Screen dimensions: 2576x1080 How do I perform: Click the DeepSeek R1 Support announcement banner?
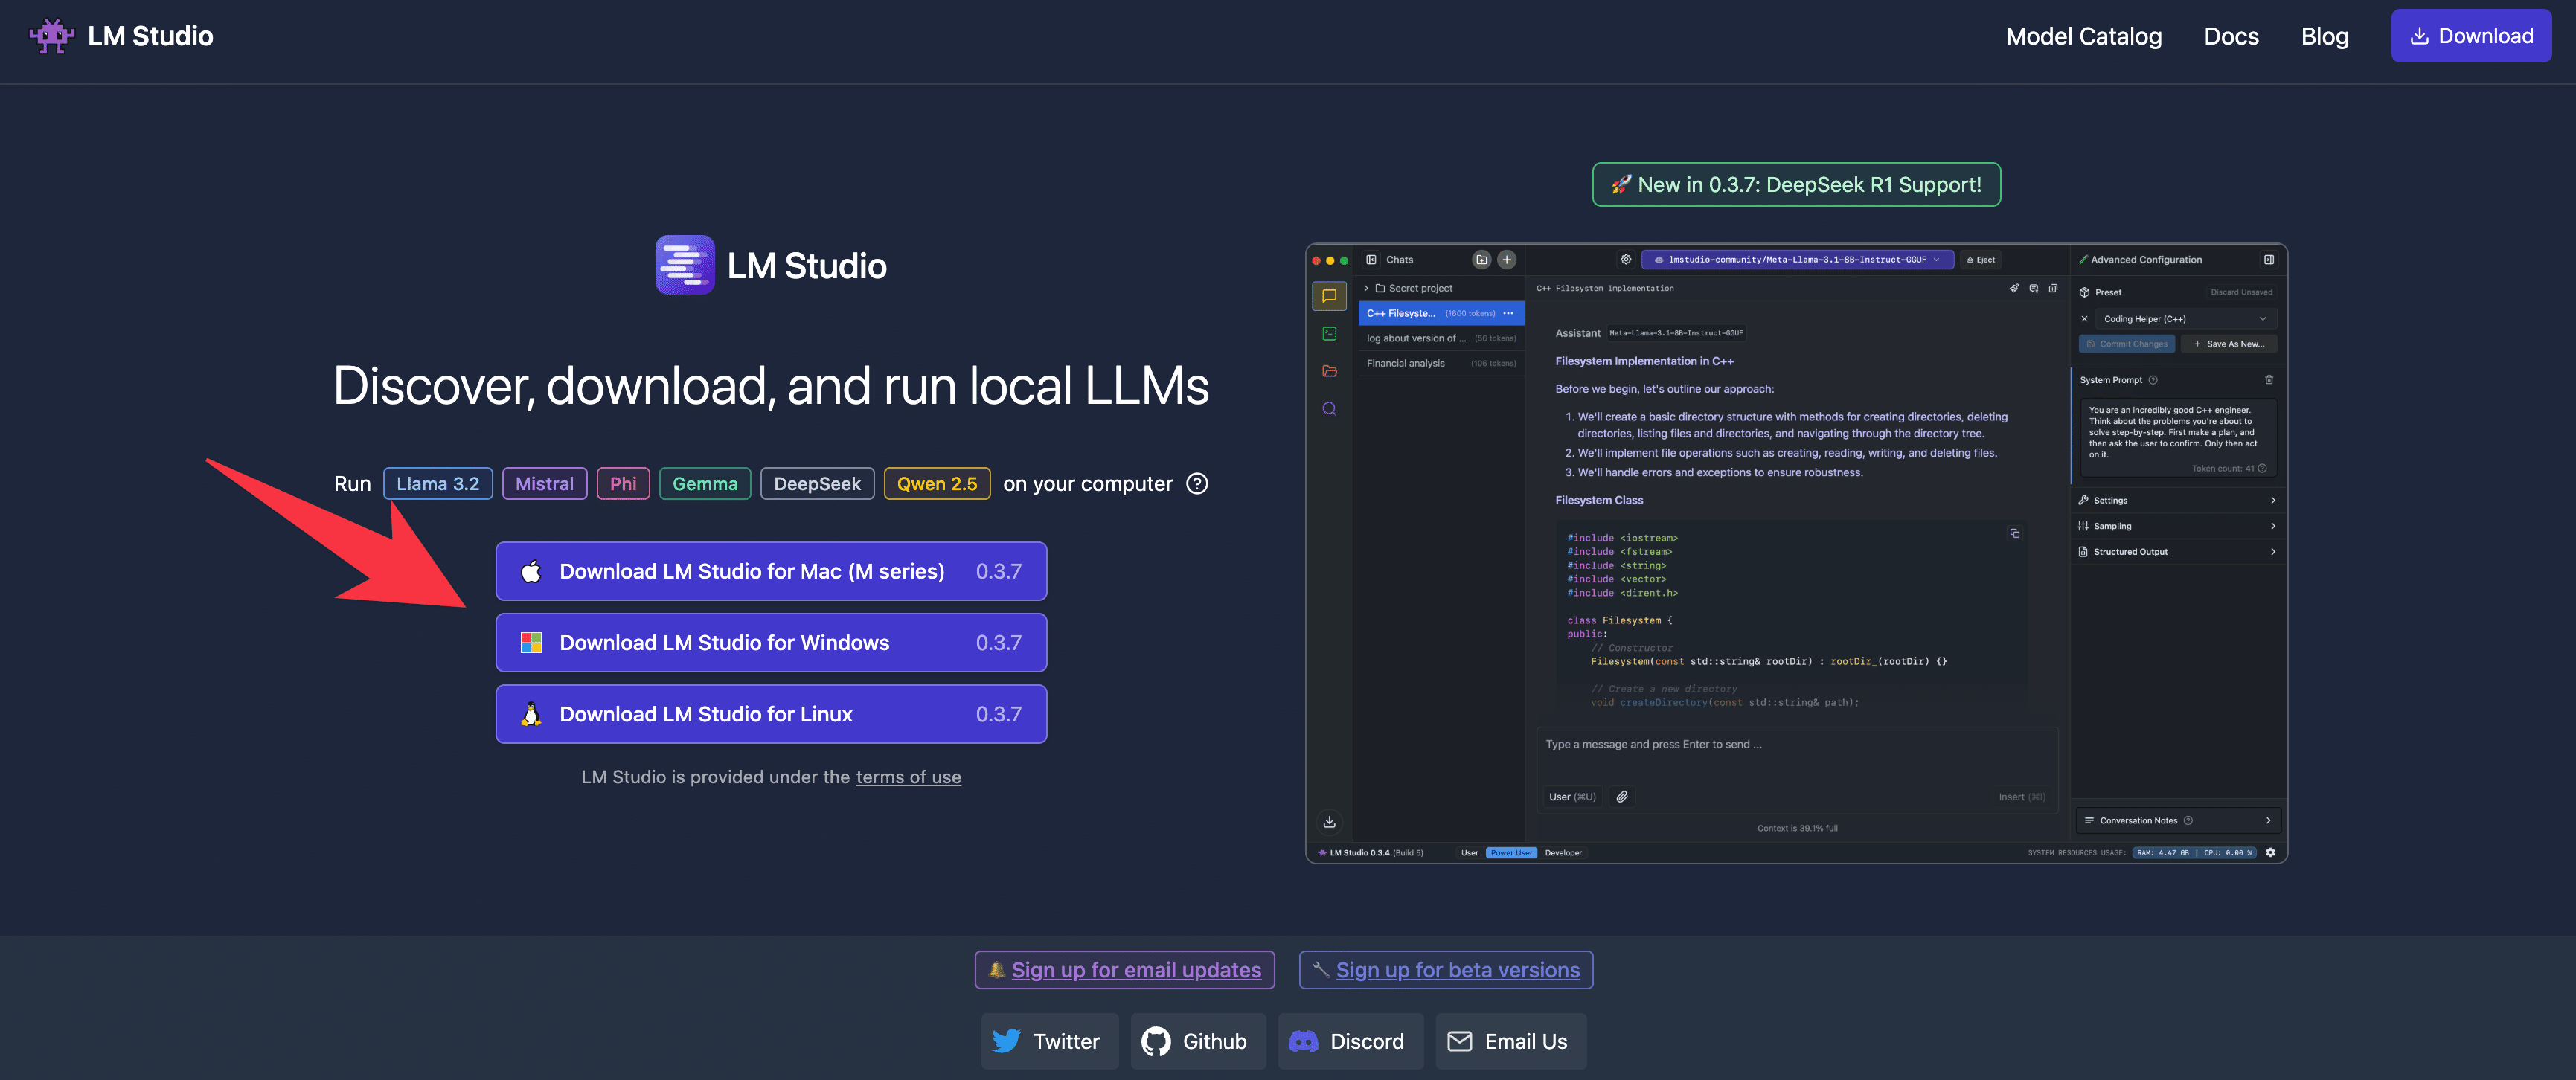pos(1796,185)
